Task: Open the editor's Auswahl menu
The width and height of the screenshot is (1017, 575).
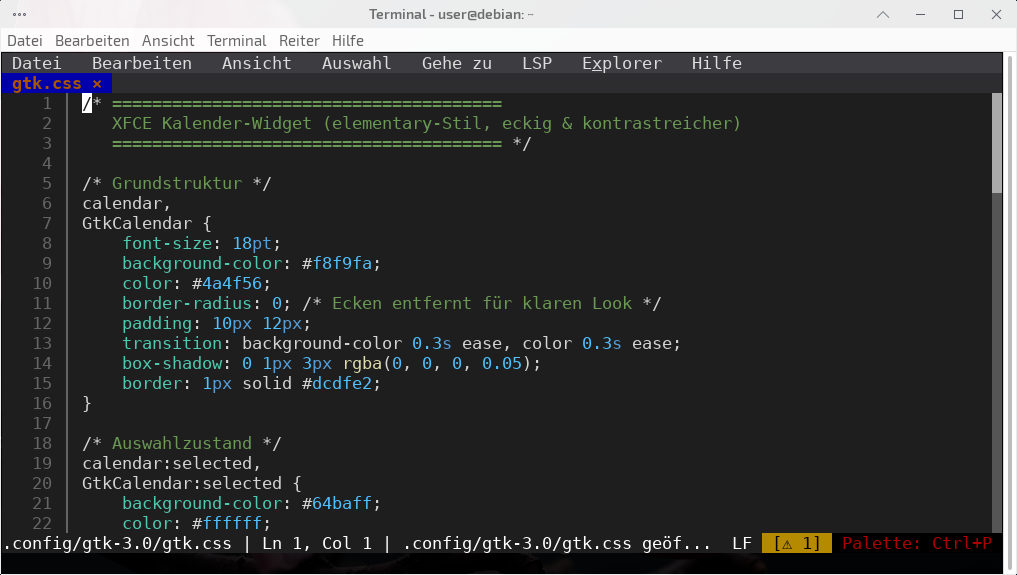Action: (x=356, y=63)
